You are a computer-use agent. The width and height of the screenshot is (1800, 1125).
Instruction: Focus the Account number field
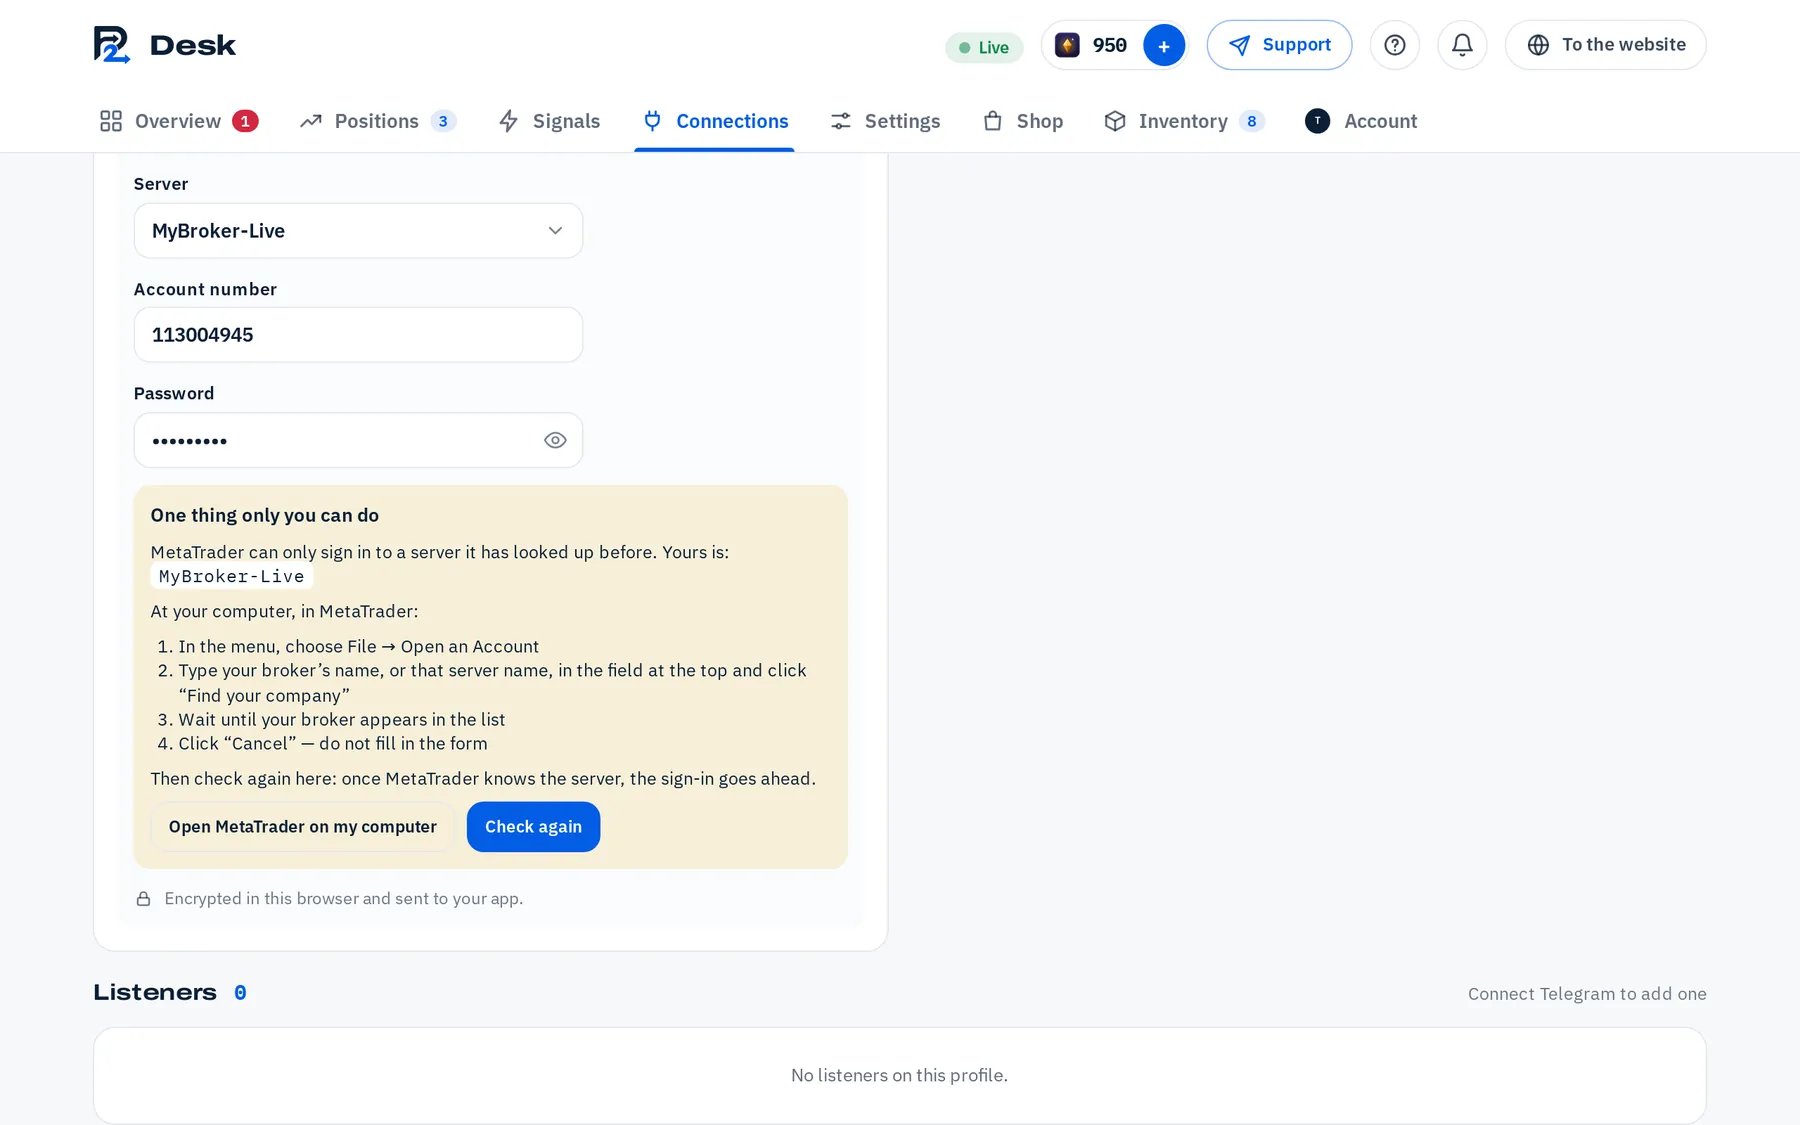pos(358,335)
